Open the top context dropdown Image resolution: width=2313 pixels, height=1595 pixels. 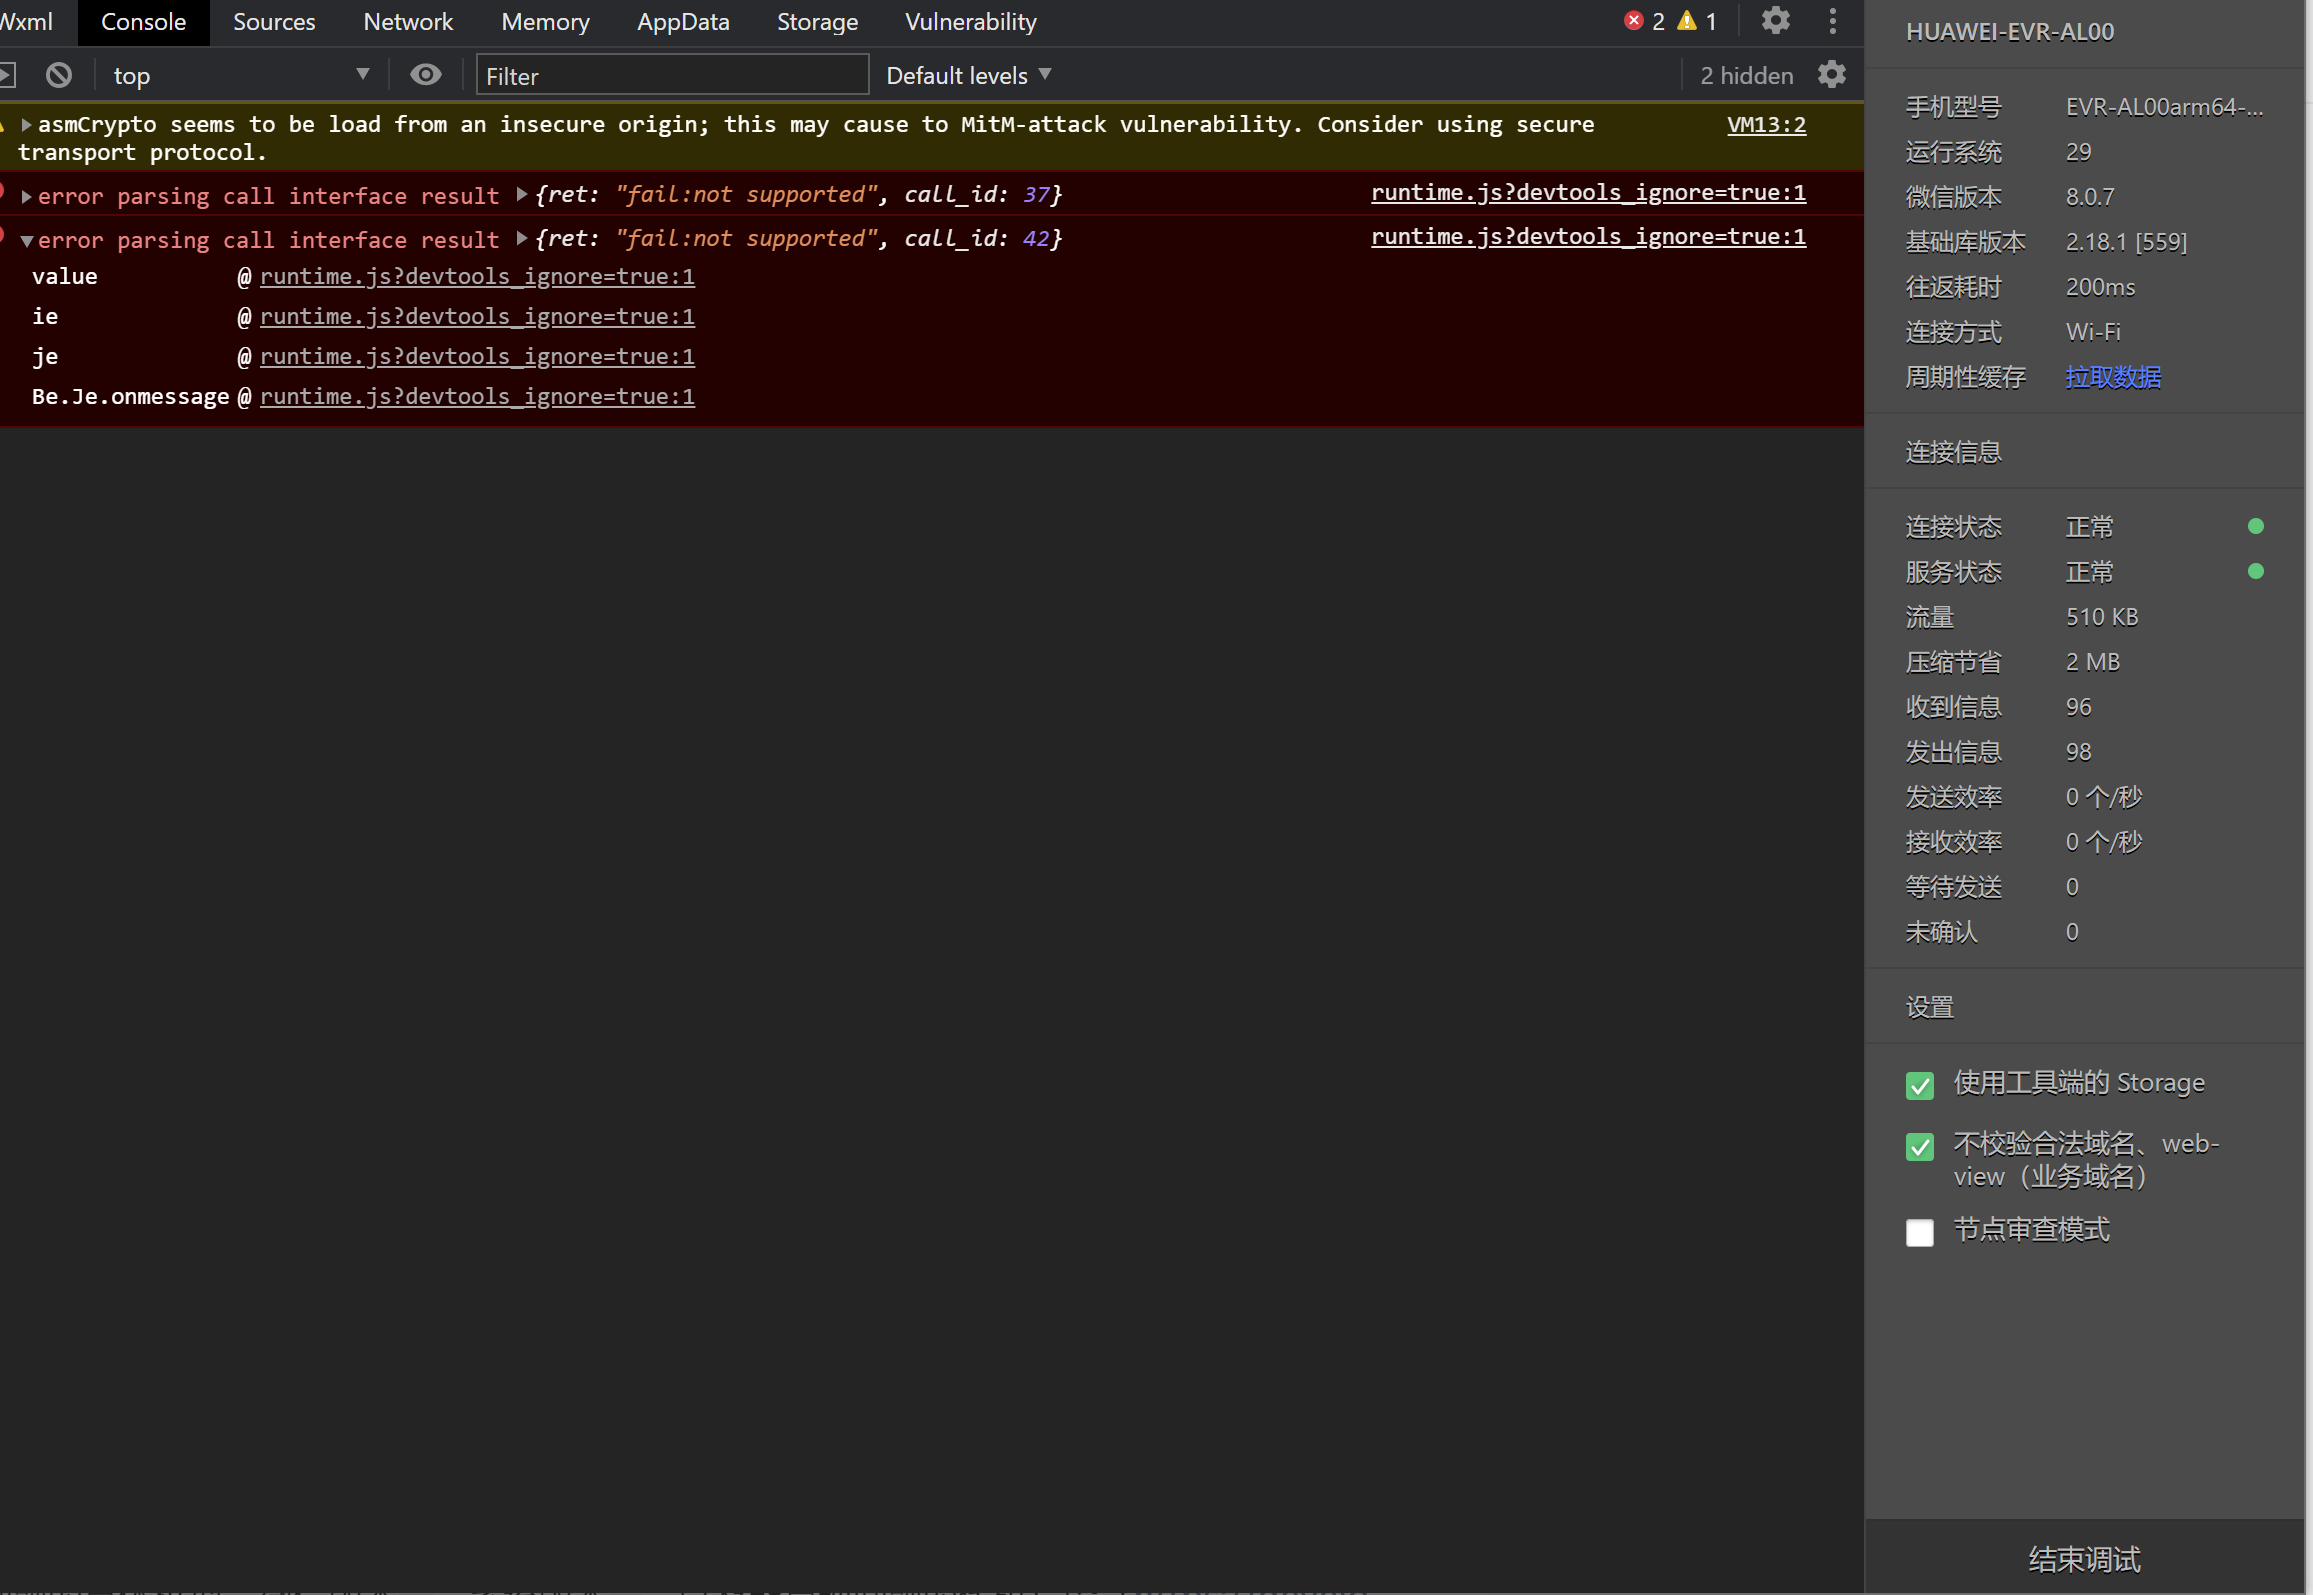pos(240,75)
